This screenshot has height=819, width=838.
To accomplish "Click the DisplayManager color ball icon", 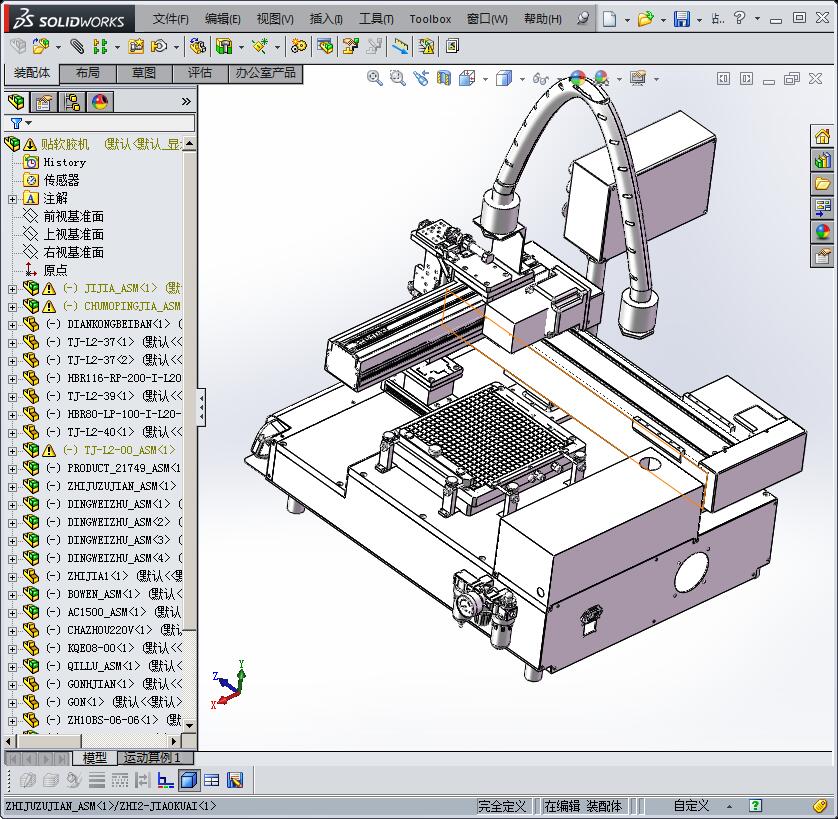I will (100, 102).
